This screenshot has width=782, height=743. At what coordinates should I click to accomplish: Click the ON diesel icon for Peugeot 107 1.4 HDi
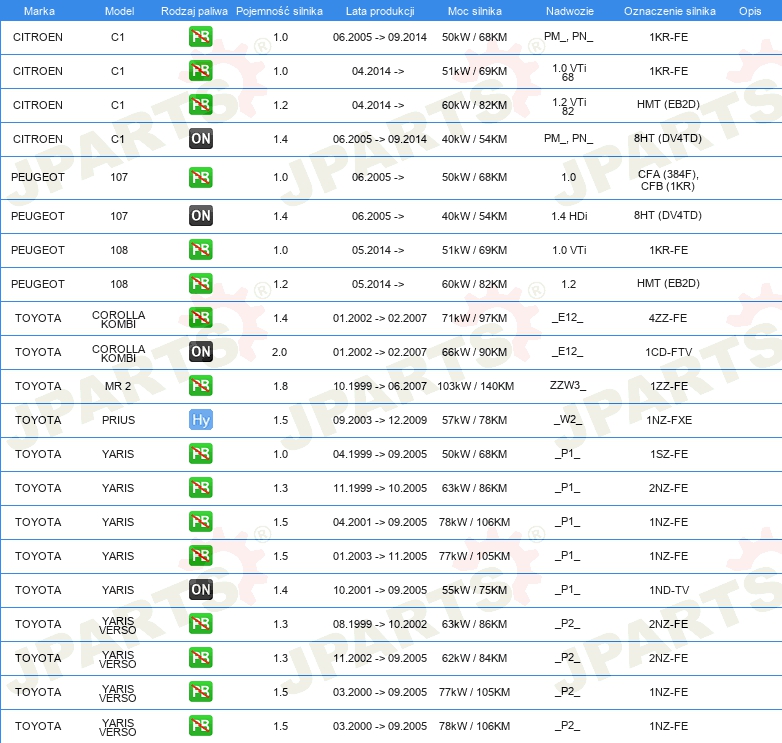[200, 215]
